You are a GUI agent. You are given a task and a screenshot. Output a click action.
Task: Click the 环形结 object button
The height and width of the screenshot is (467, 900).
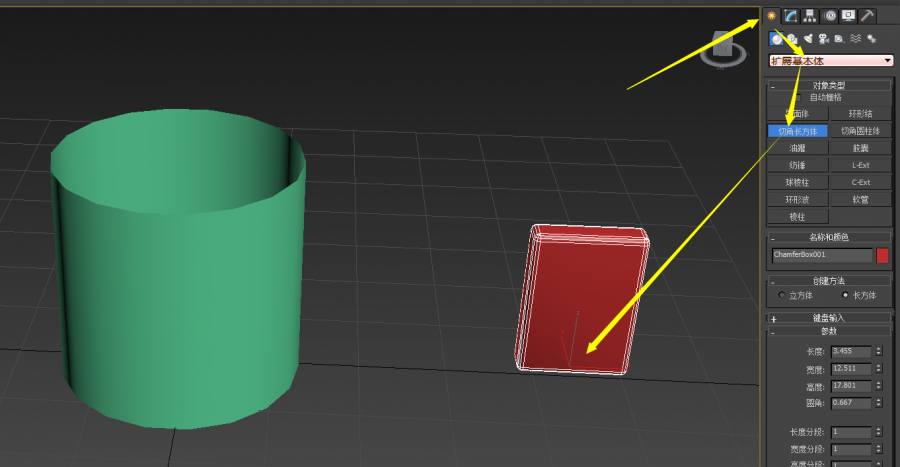(860, 114)
